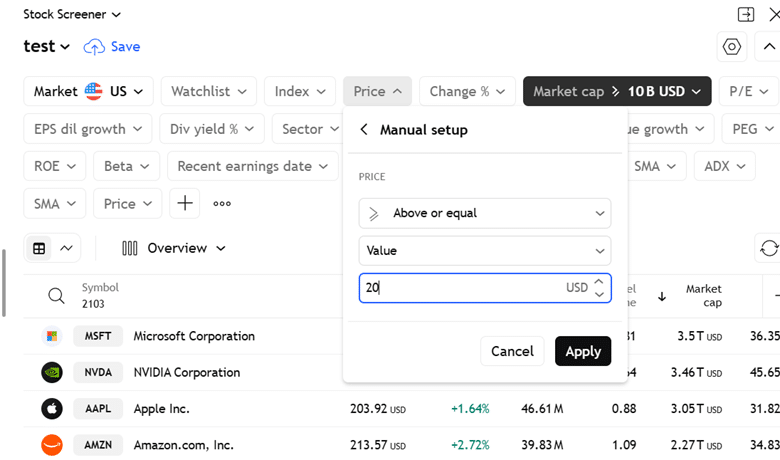
Task: Click the table view layout icon
Action: tap(40, 248)
